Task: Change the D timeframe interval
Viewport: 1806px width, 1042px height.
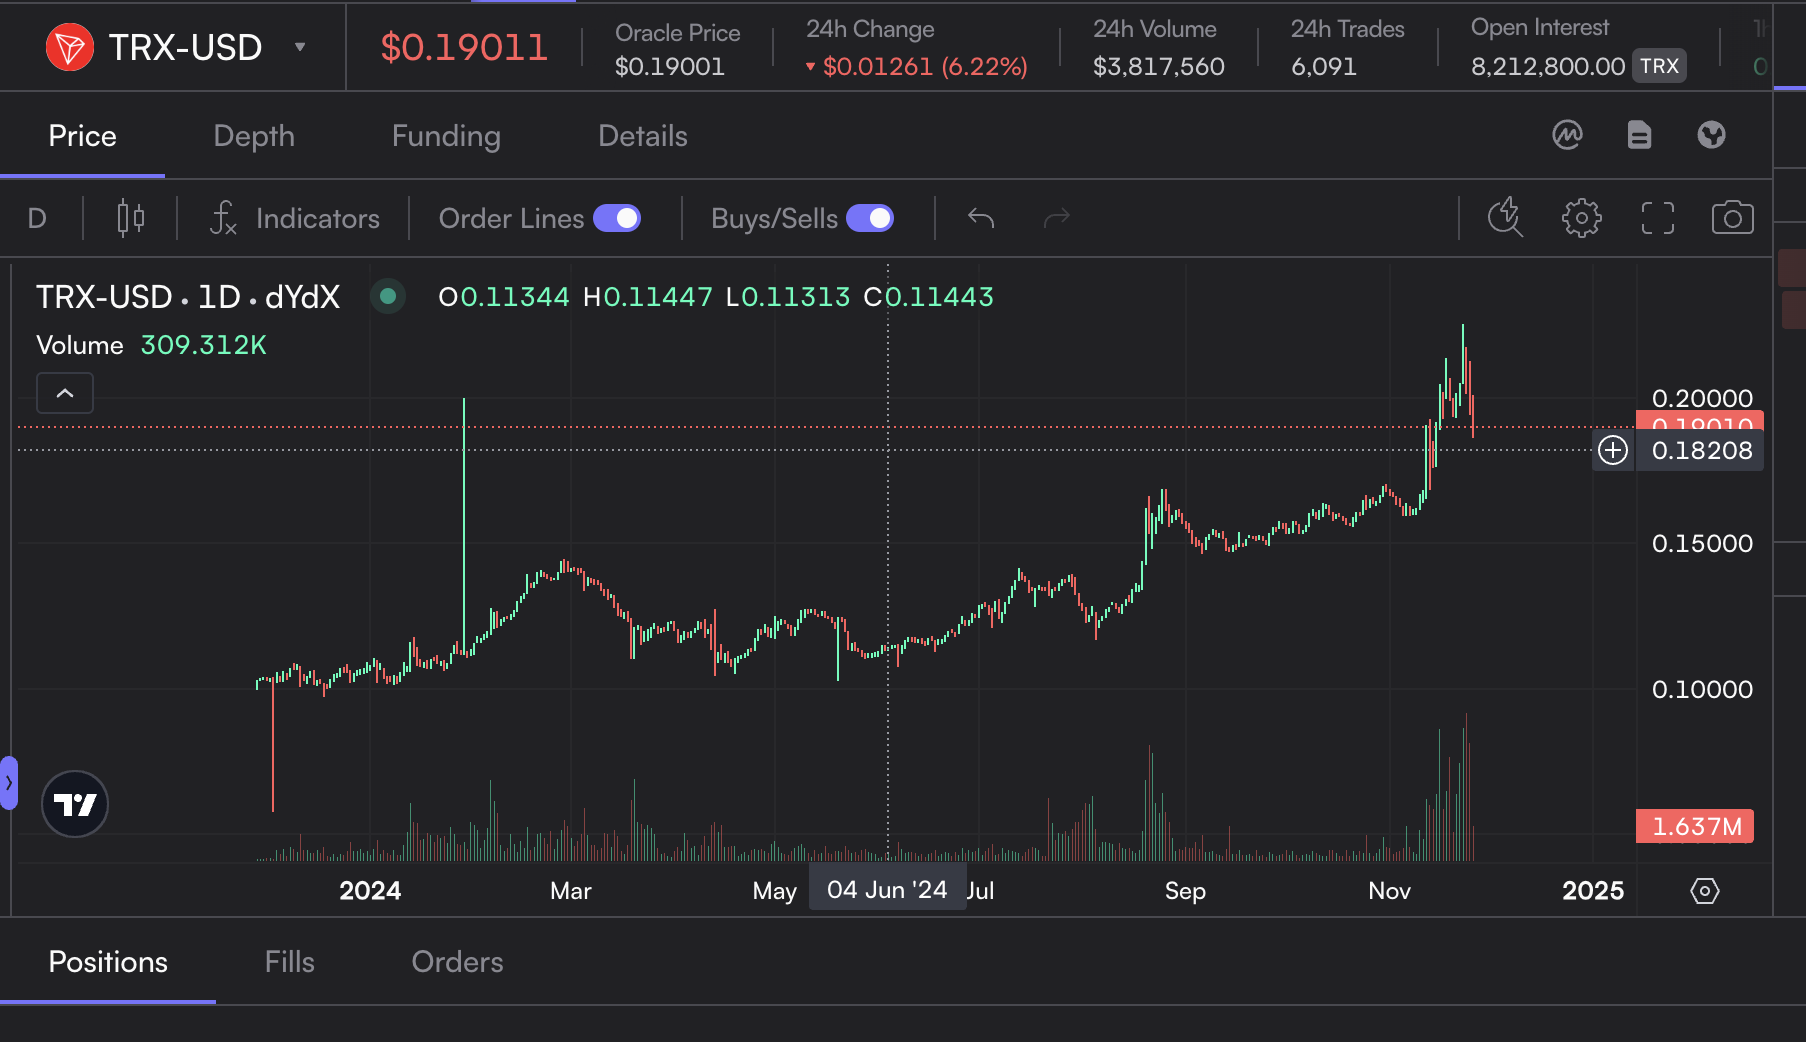Action: 37,218
